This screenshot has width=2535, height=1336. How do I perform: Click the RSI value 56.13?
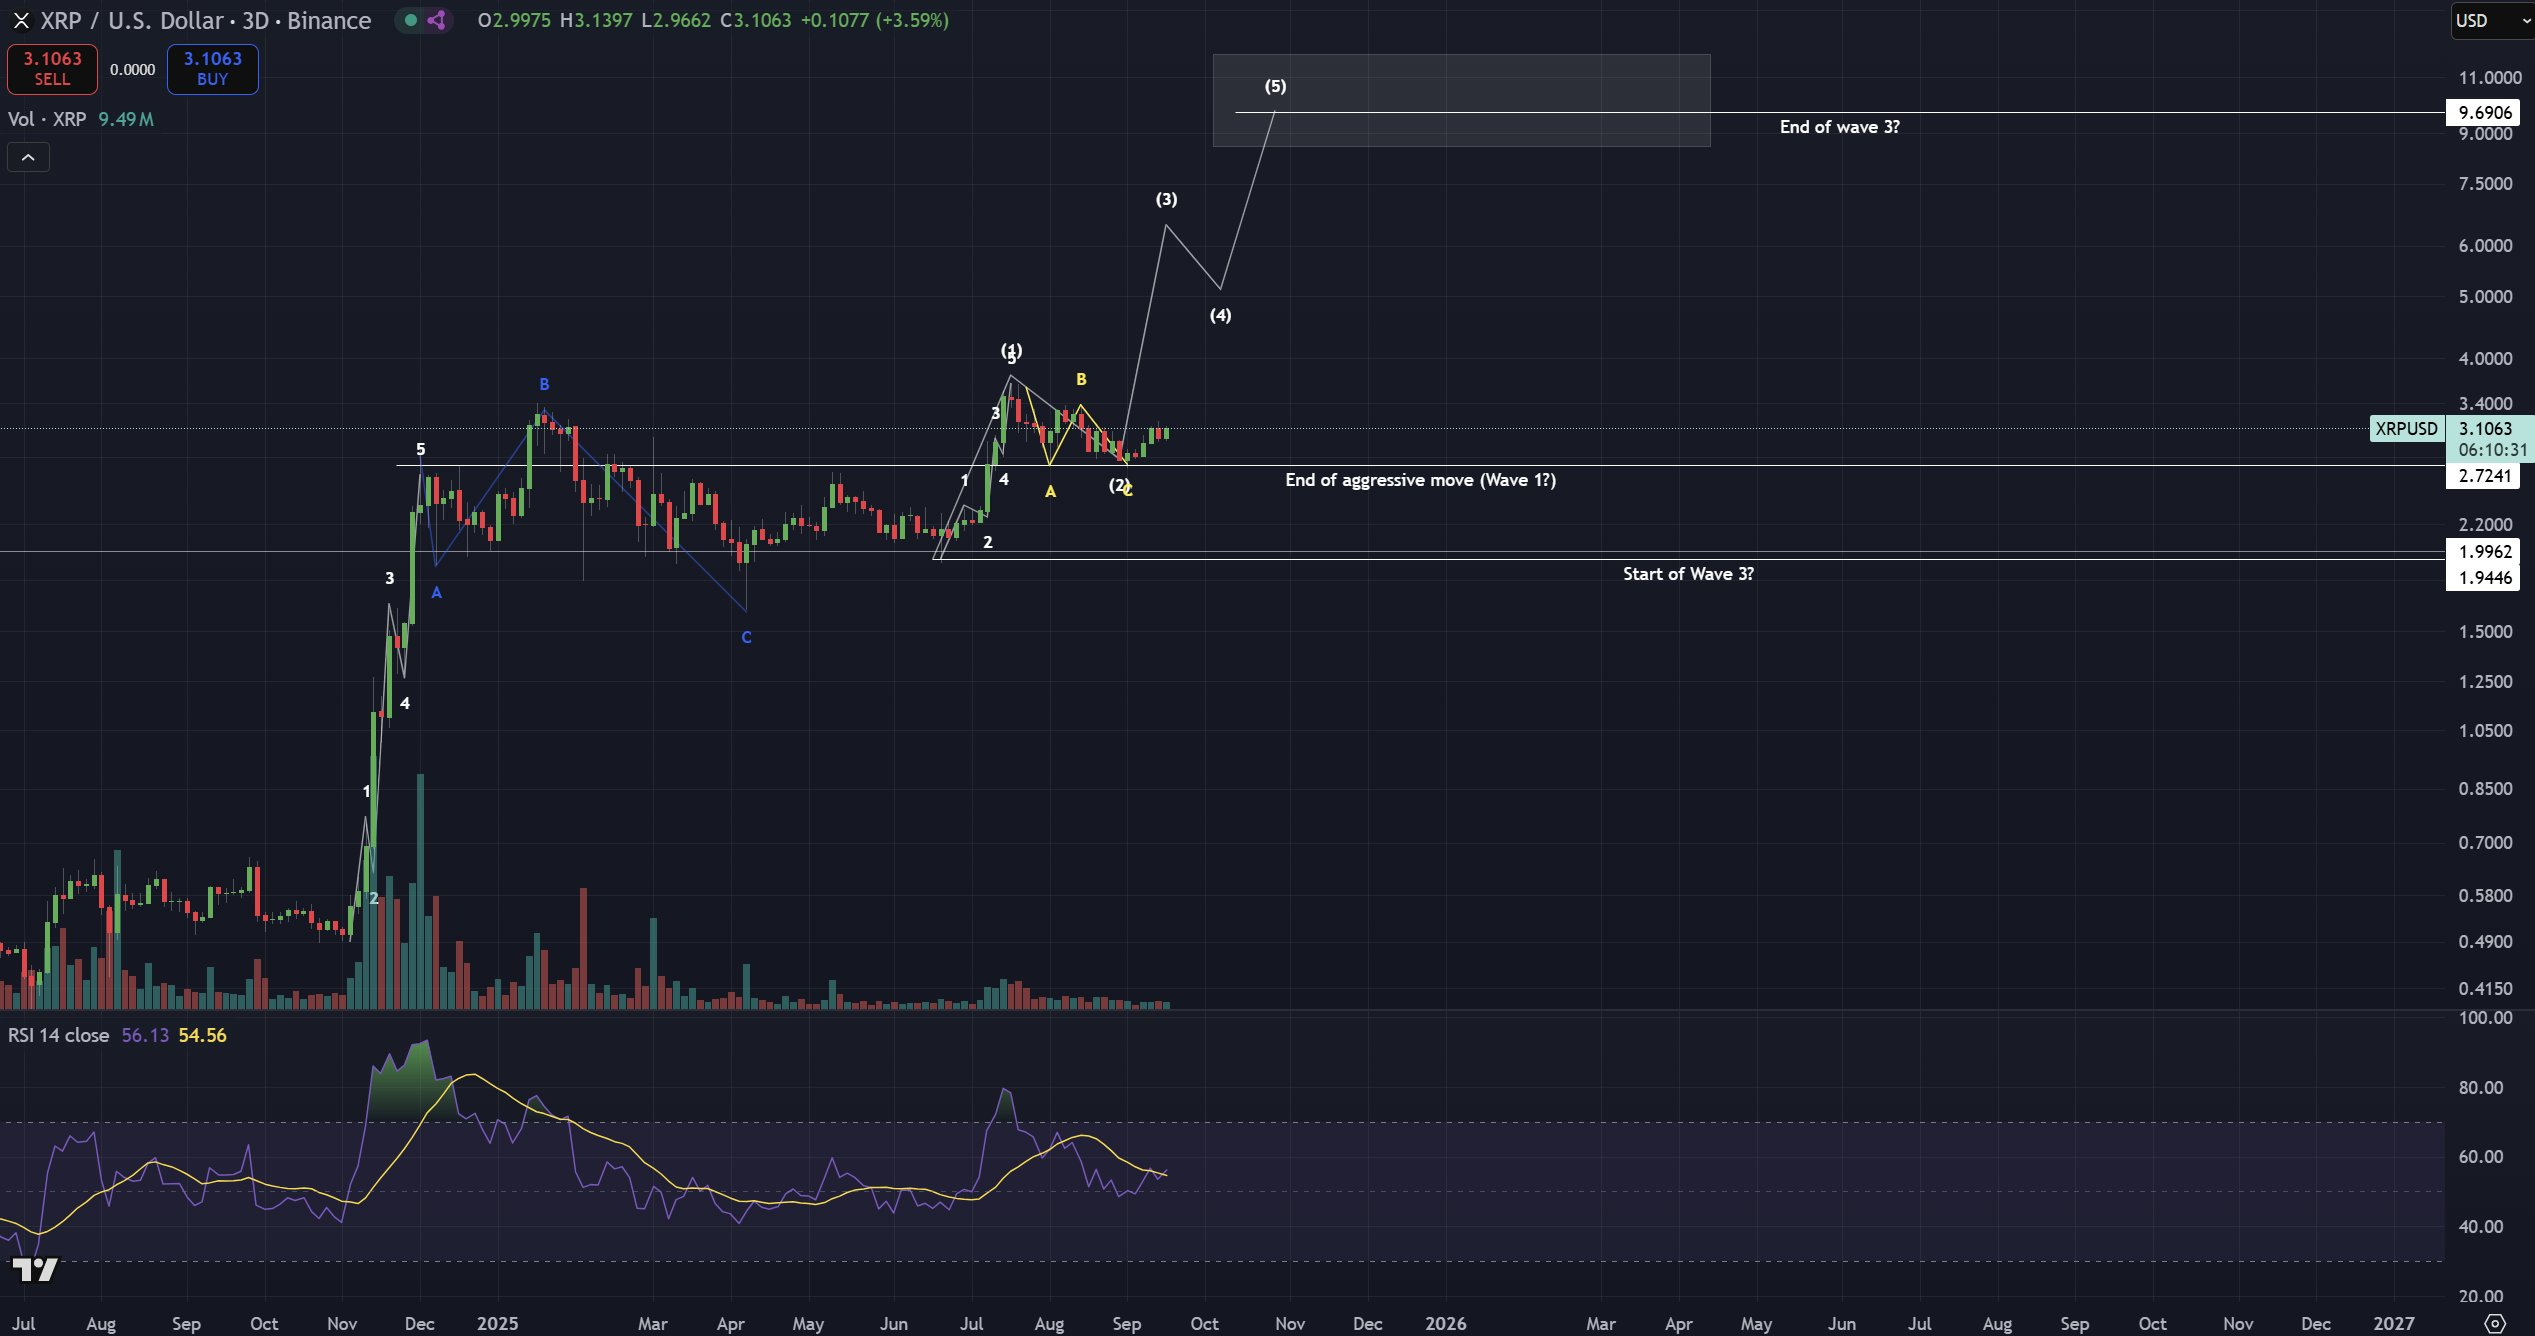tap(145, 1035)
